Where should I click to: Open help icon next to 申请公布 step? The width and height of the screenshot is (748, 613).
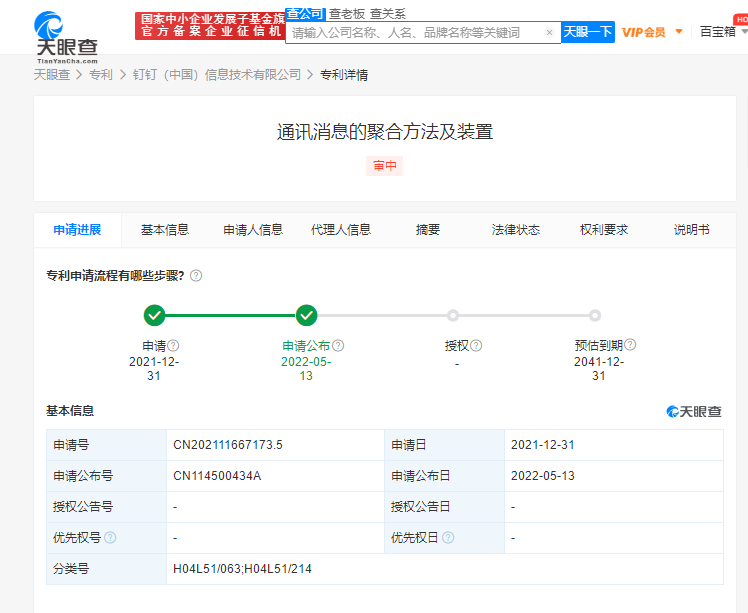(338, 345)
